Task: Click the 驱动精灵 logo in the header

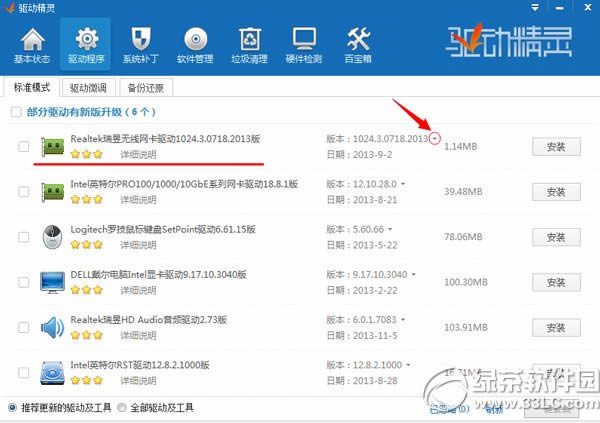Action: tap(509, 41)
